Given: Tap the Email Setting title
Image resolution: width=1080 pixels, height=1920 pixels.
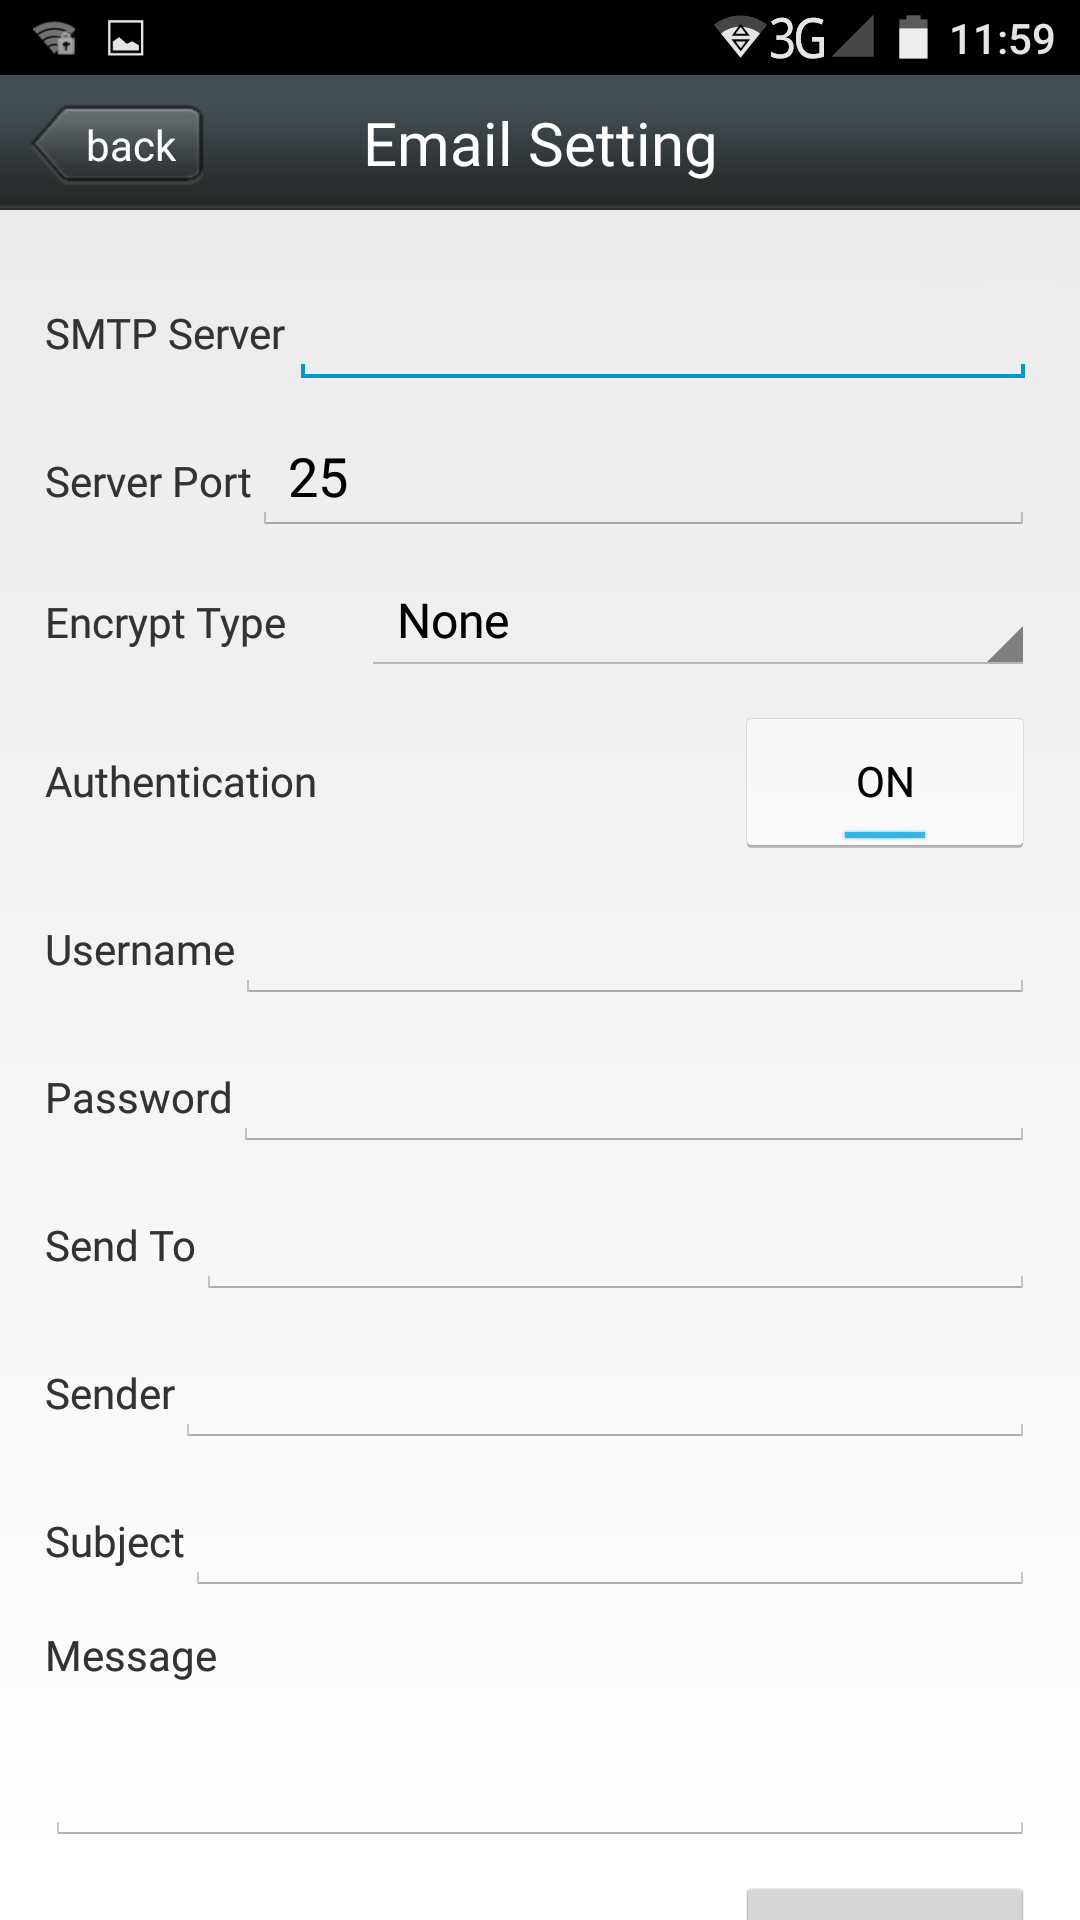Looking at the screenshot, I should tap(540, 146).
